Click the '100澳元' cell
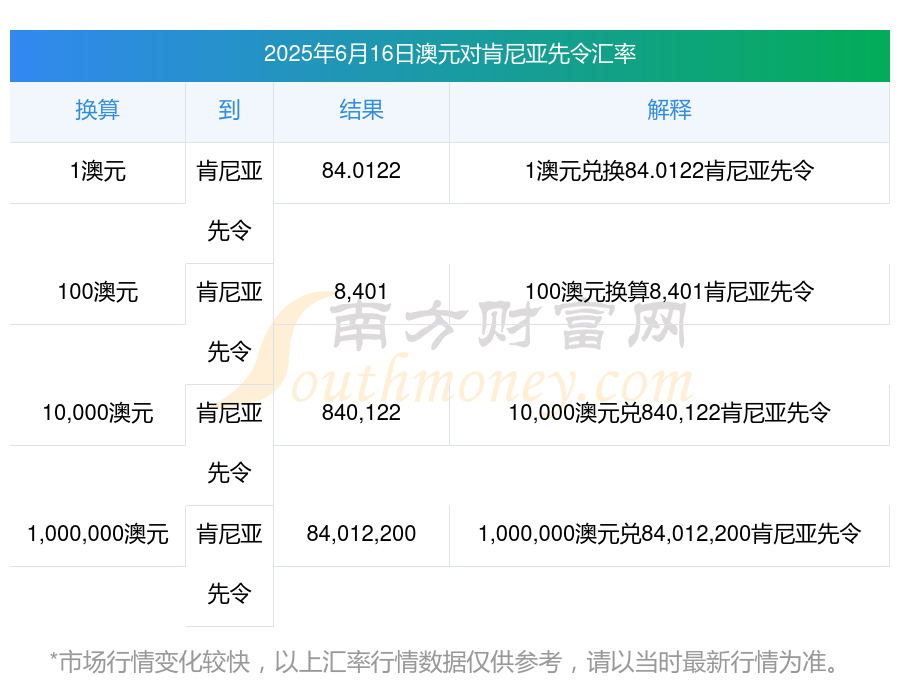This screenshot has width=900, height=693. click(98, 292)
